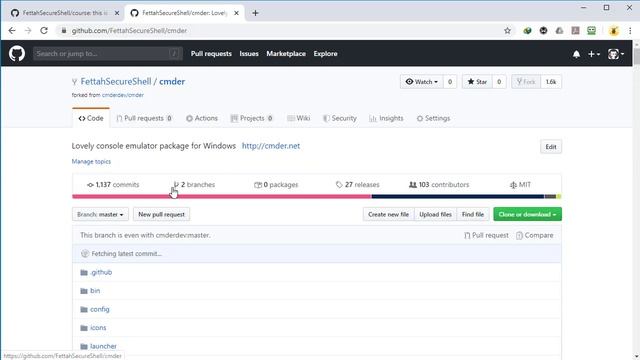Open the notifications bell

point(576,54)
